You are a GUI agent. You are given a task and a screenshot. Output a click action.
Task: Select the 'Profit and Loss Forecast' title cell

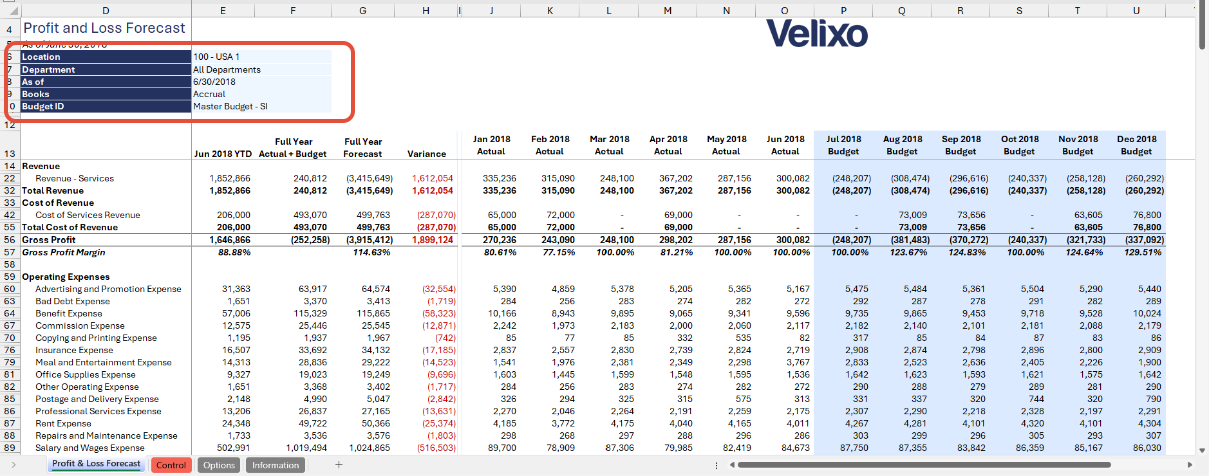(104, 29)
